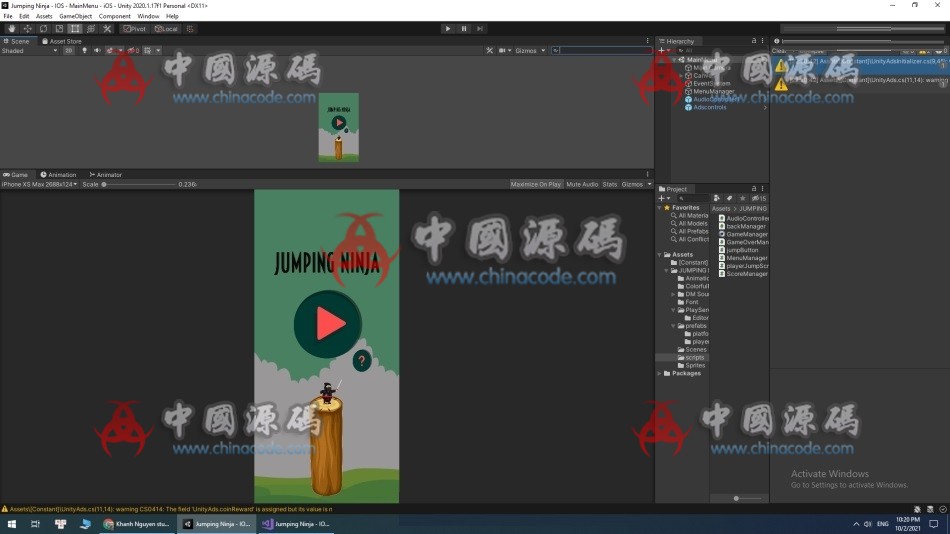Open the Assets menu
The height and width of the screenshot is (534, 950).
pyautogui.click(x=44, y=16)
